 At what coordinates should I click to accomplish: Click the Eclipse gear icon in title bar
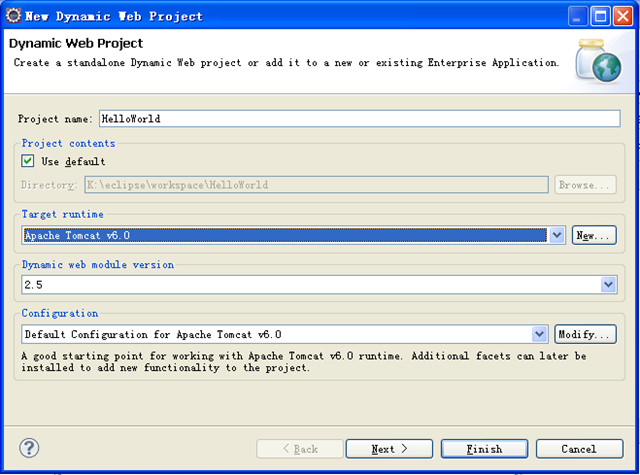click(x=13, y=16)
